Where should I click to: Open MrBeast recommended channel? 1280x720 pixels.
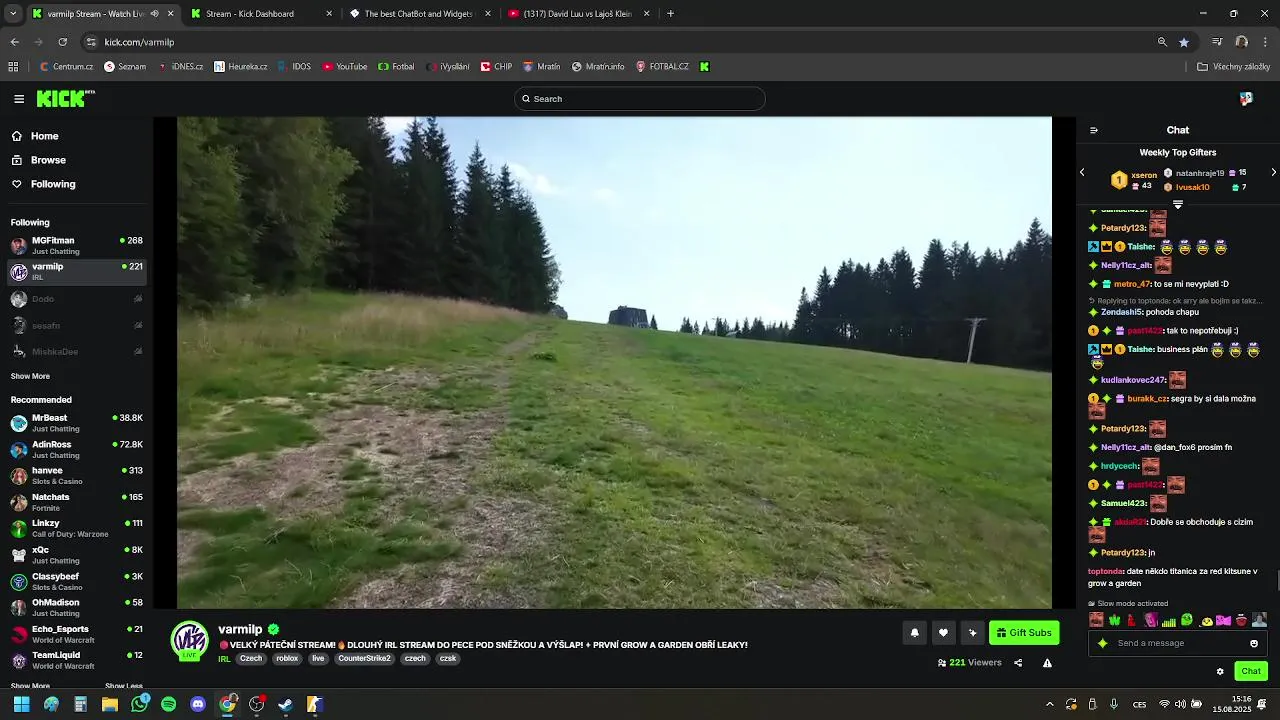click(76, 423)
